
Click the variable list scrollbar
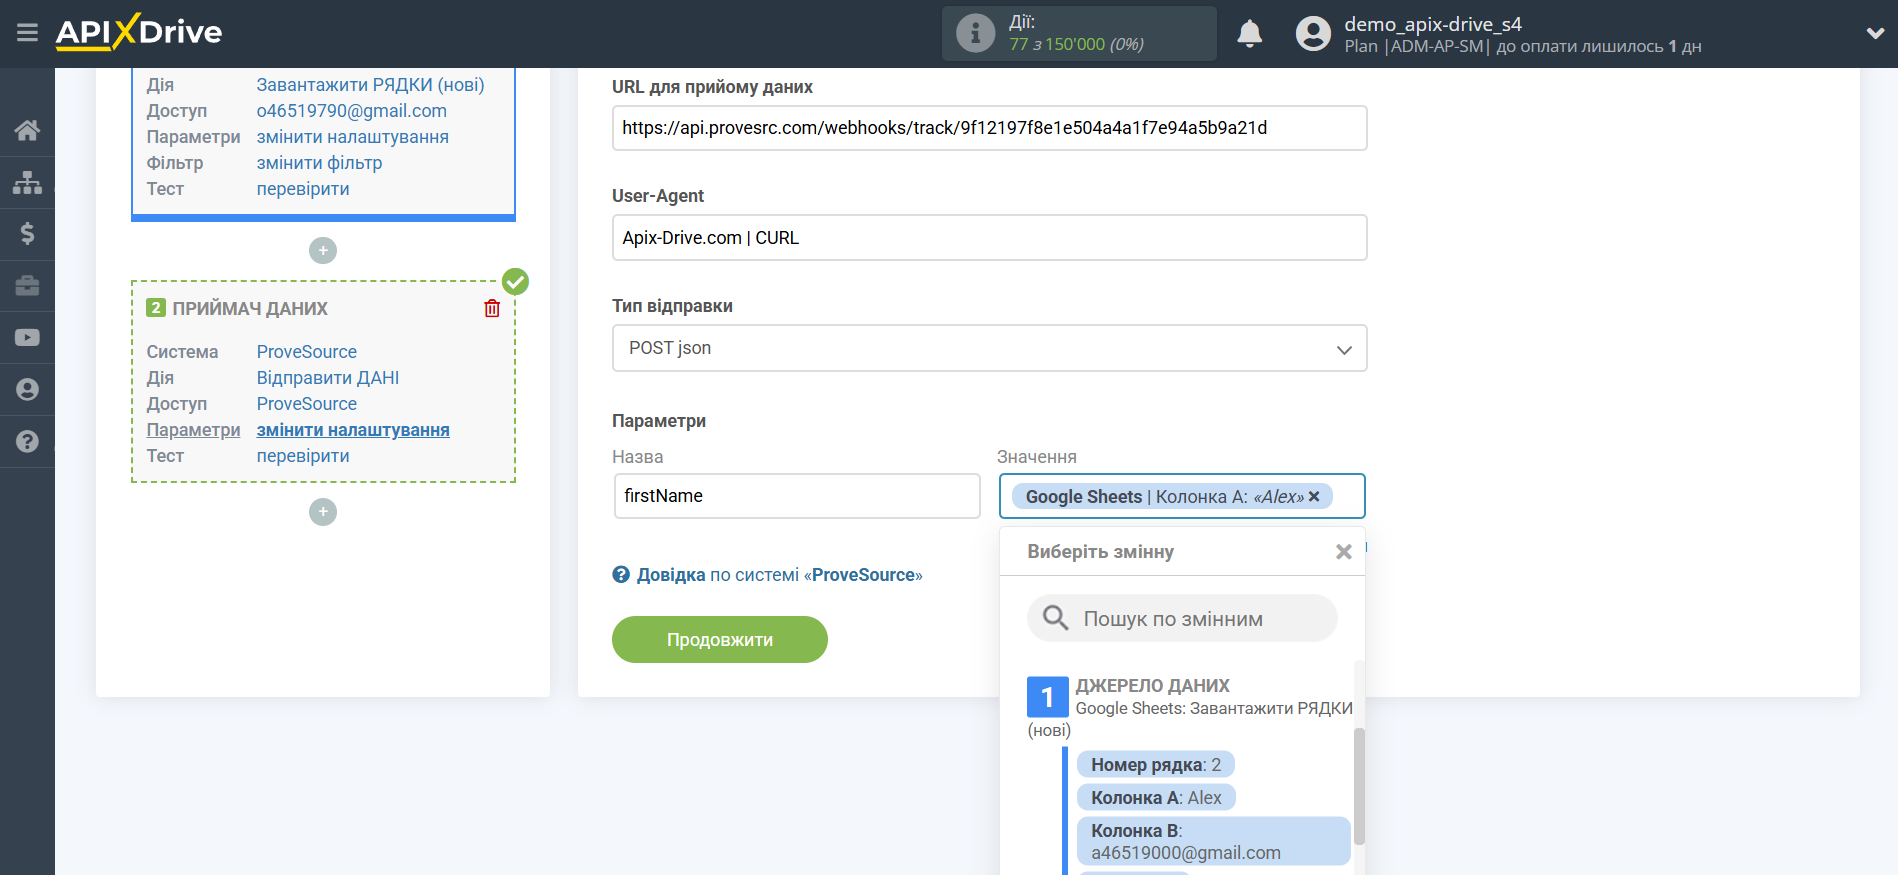coord(1359,786)
